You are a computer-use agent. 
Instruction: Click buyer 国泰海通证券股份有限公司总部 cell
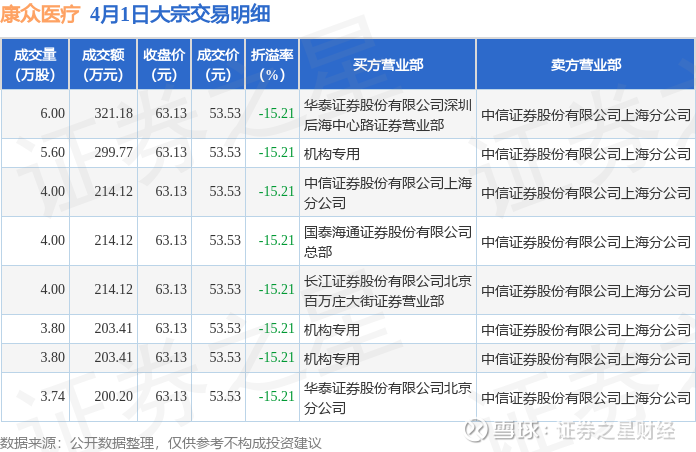(x=388, y=242)
